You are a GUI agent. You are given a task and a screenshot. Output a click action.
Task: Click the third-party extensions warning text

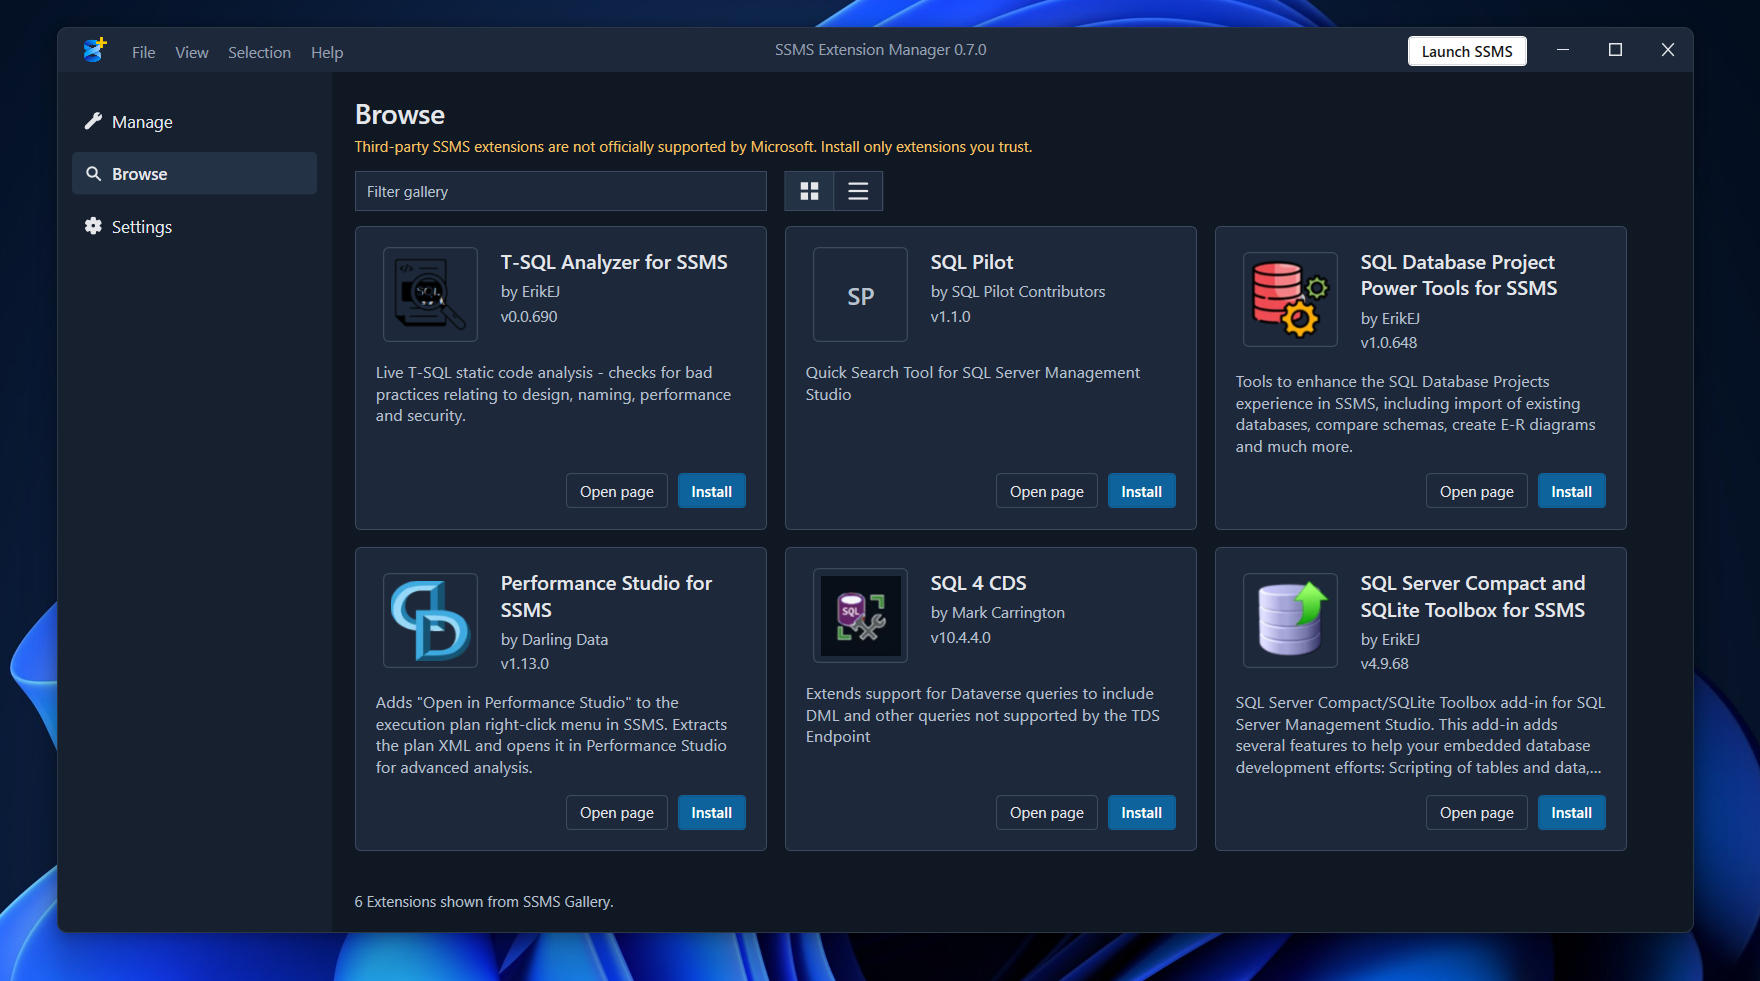[x=693, y=146]
